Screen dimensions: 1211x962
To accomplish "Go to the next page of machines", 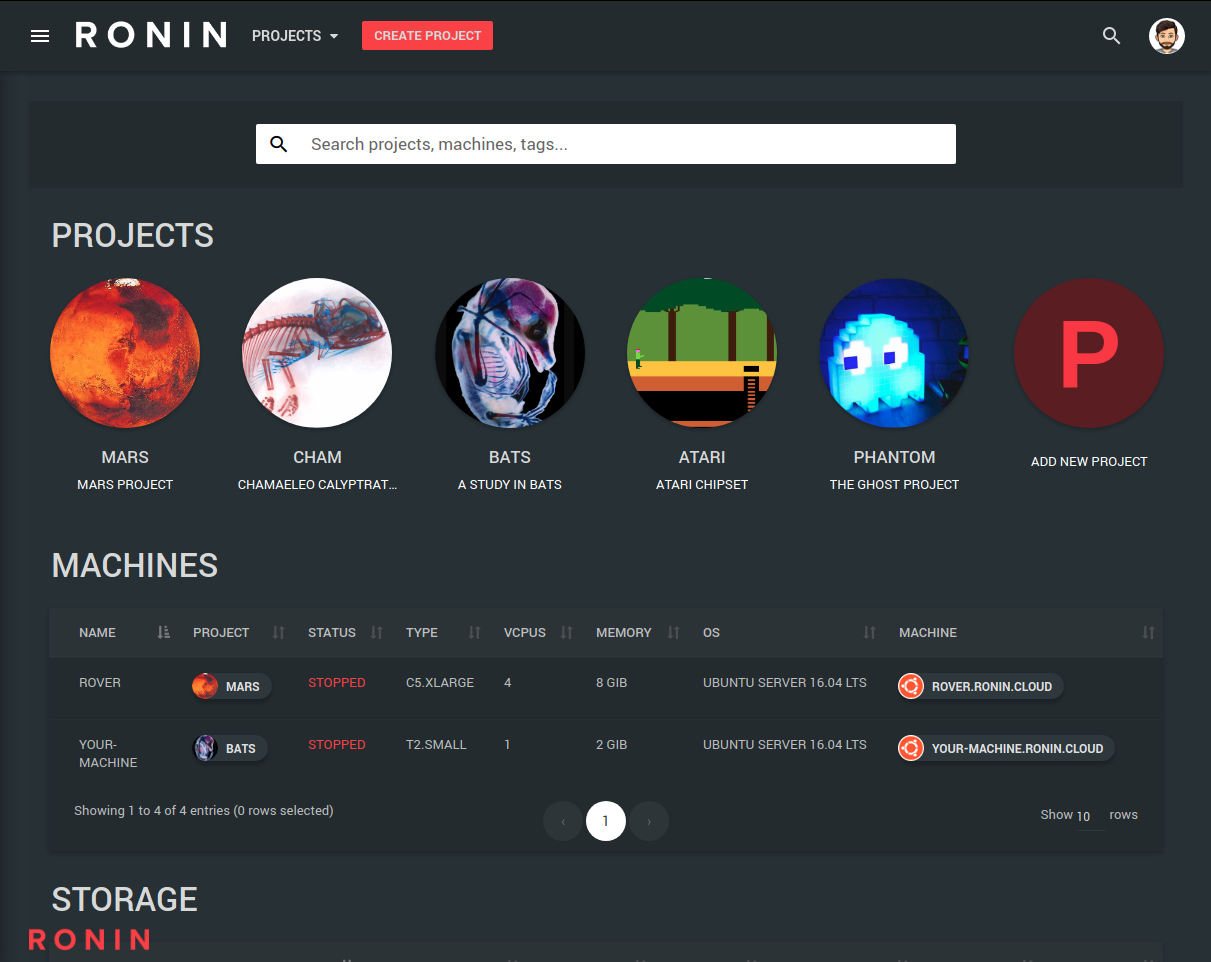I will point(649,821).
